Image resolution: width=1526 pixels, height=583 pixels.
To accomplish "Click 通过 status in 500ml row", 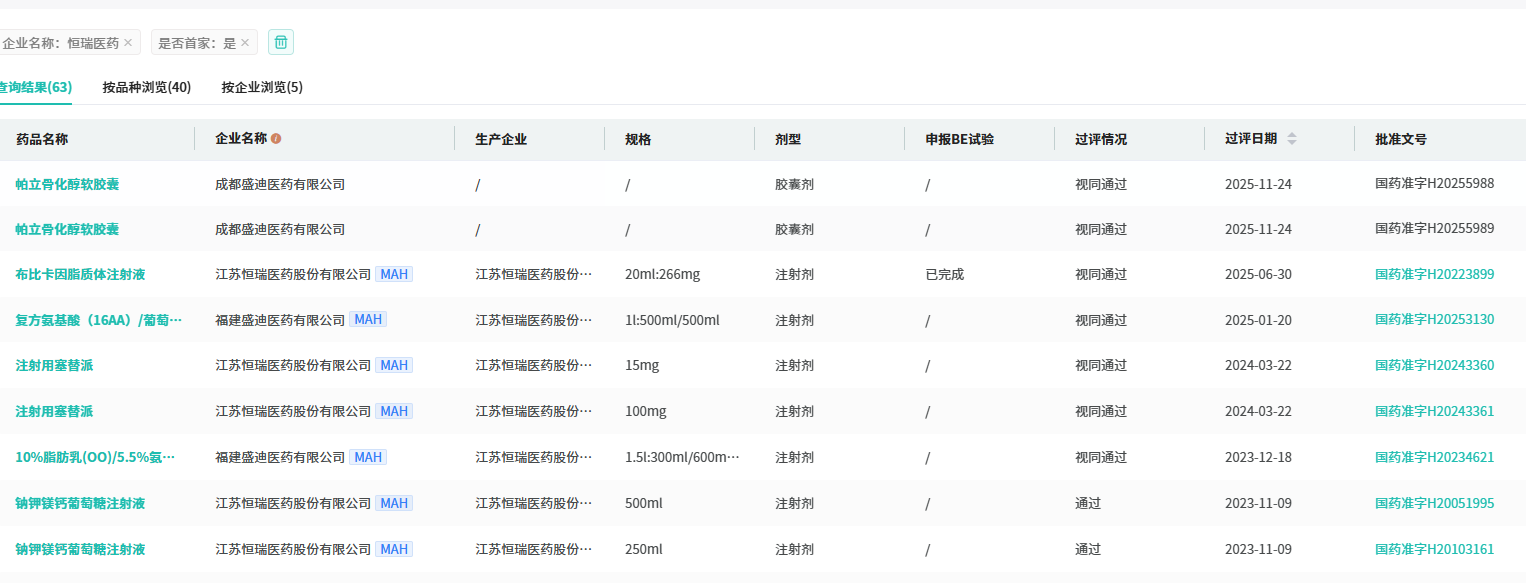I will point(1088,503).
